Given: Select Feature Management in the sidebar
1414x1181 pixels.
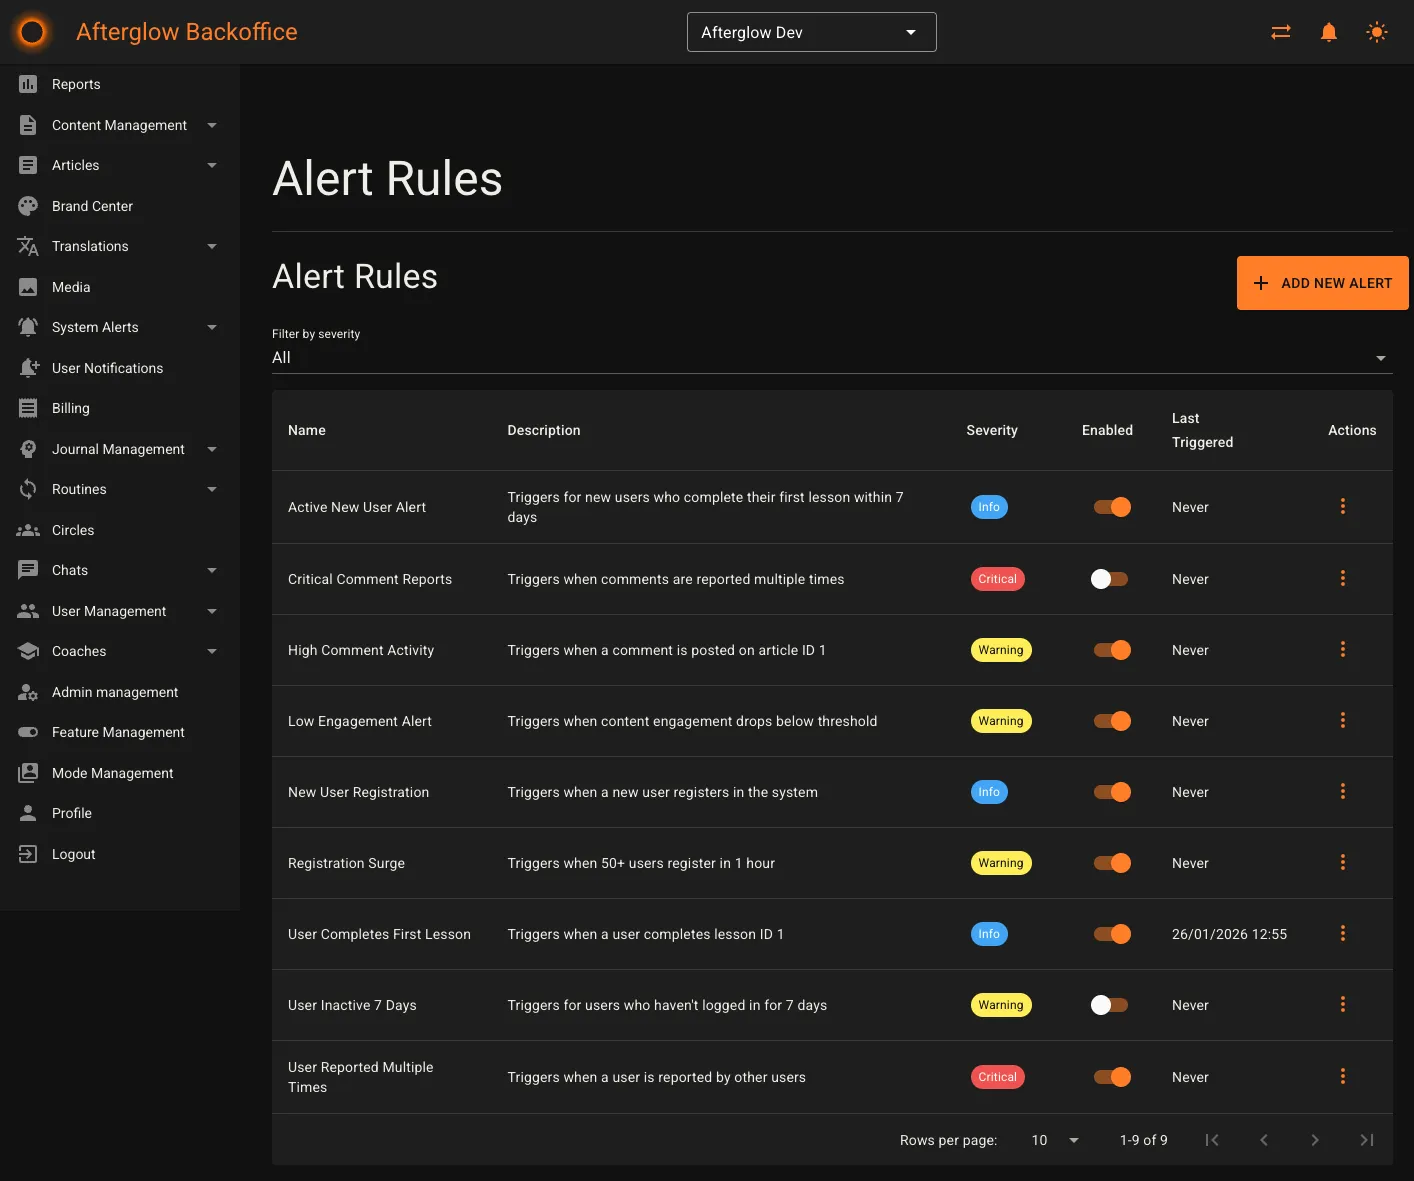Looking at the screenshot, I should (117, 732).
